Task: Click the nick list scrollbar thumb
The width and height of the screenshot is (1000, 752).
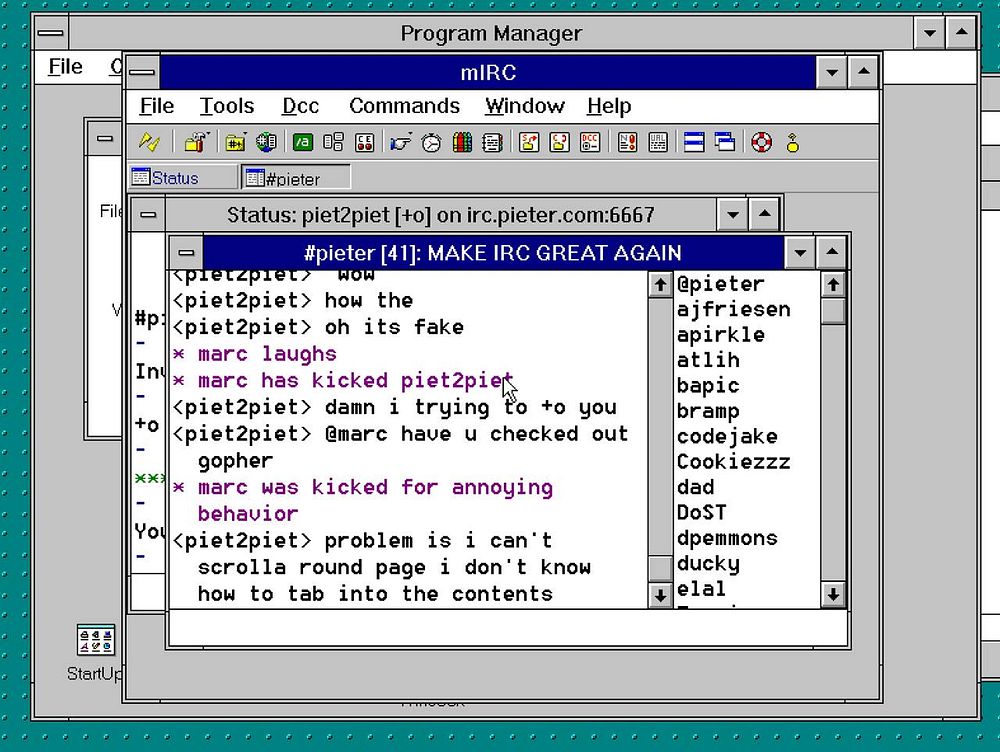Action: click(832, 311)
